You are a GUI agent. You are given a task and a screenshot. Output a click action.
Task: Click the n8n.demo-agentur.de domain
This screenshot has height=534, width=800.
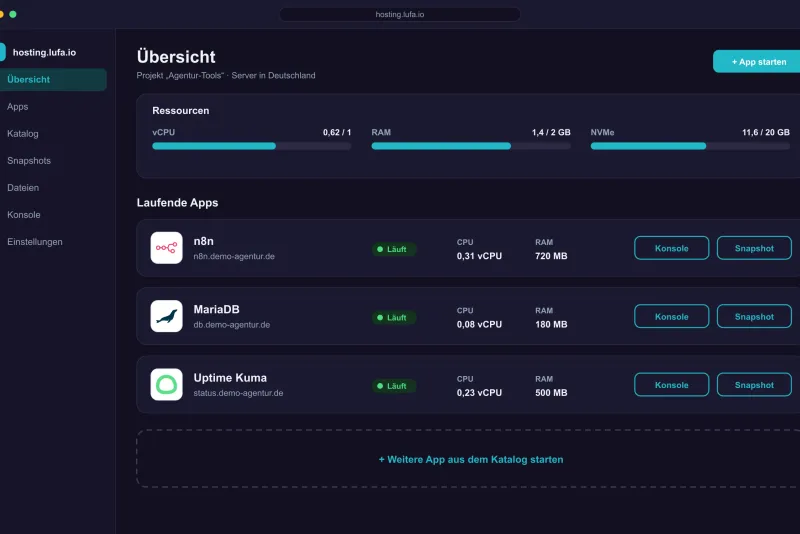[234, 256]
